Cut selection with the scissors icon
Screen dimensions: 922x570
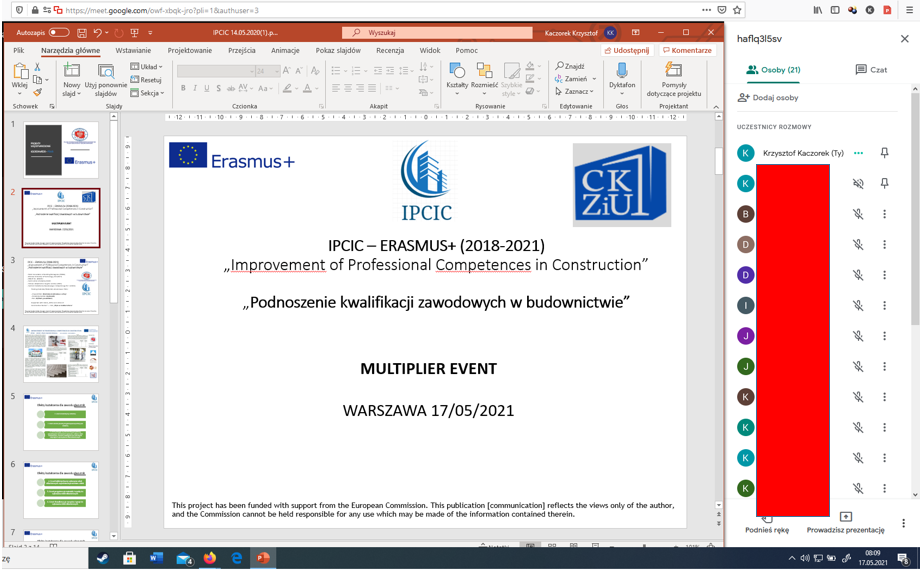37,67
